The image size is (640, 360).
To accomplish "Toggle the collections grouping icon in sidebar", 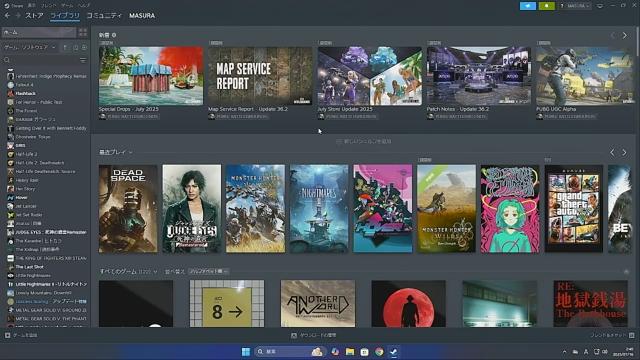I will coord(66,47).
